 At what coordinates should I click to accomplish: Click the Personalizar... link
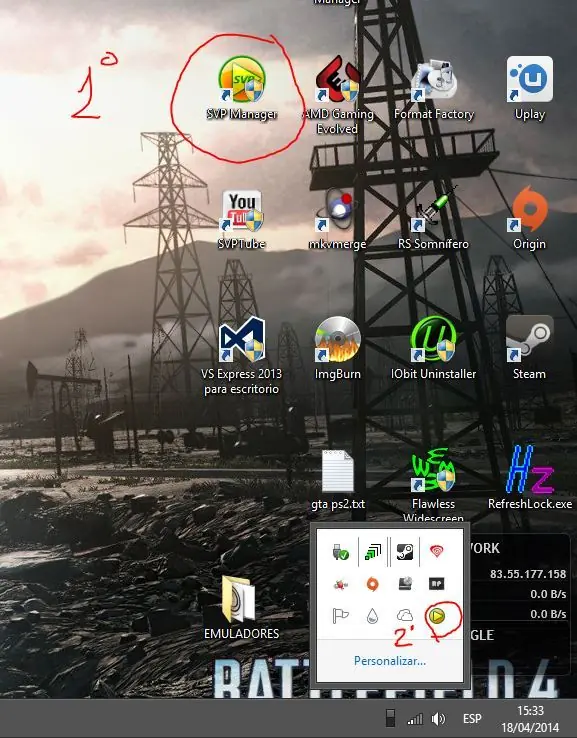(390, 661)
